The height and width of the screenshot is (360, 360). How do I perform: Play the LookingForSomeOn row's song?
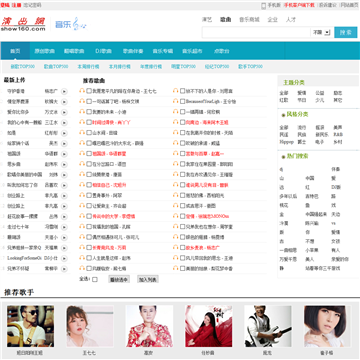point(64,258)
